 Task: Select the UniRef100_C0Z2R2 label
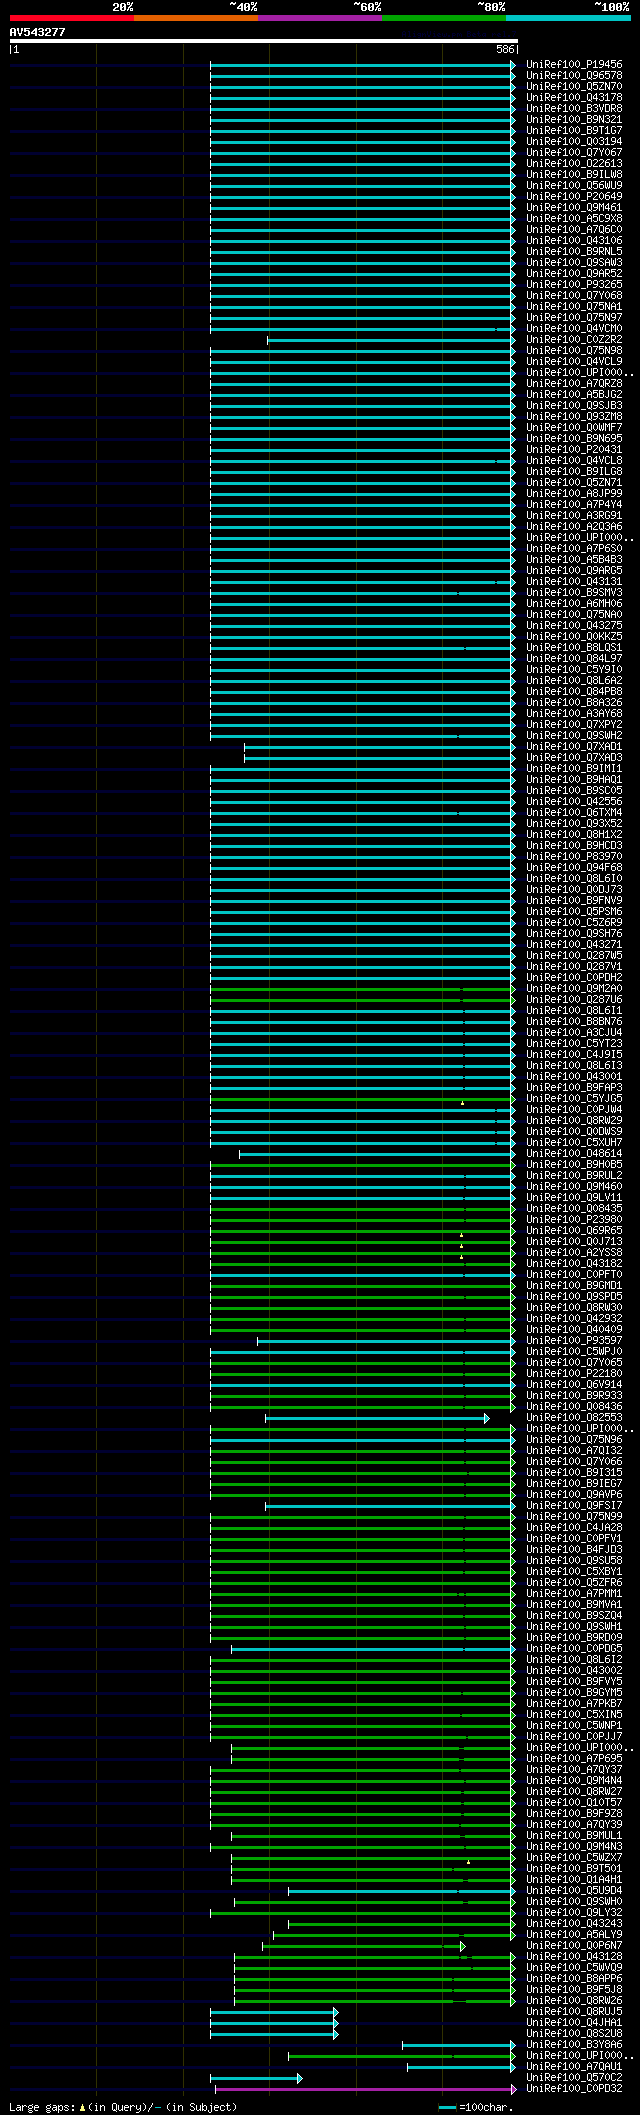point(574,339)
